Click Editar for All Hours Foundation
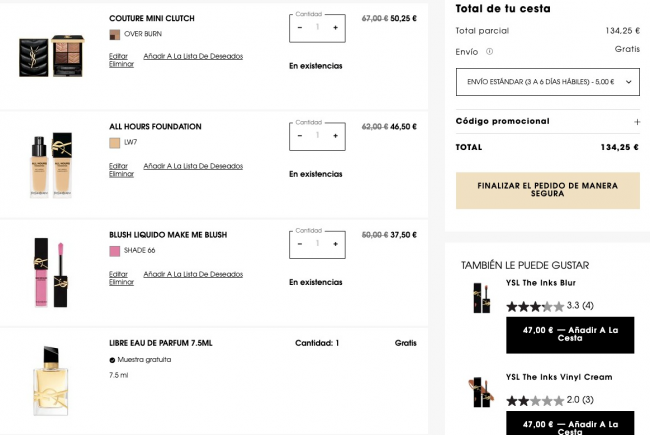Screen dimensions: 650x435 pyautogui.click(x=119, y=166)
